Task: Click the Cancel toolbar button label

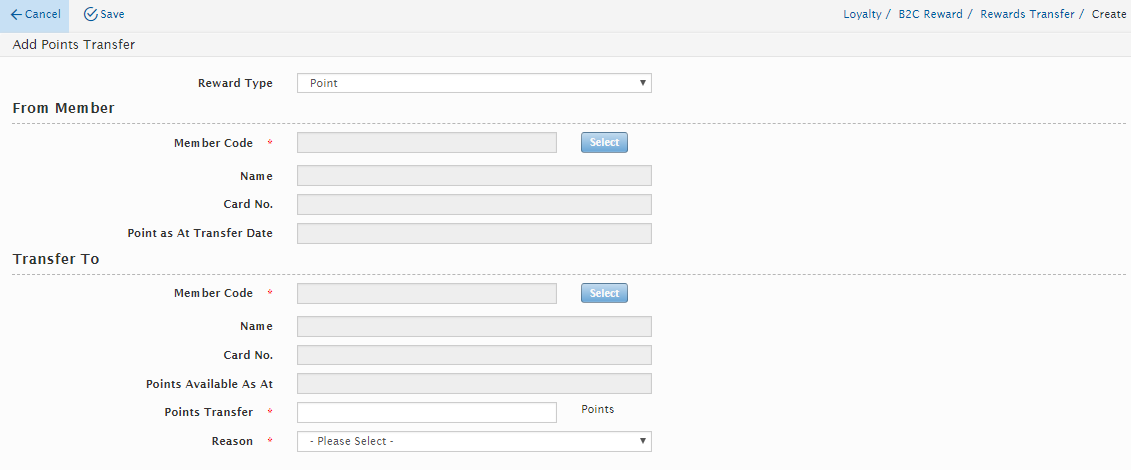Action: (x=43, y=15)
